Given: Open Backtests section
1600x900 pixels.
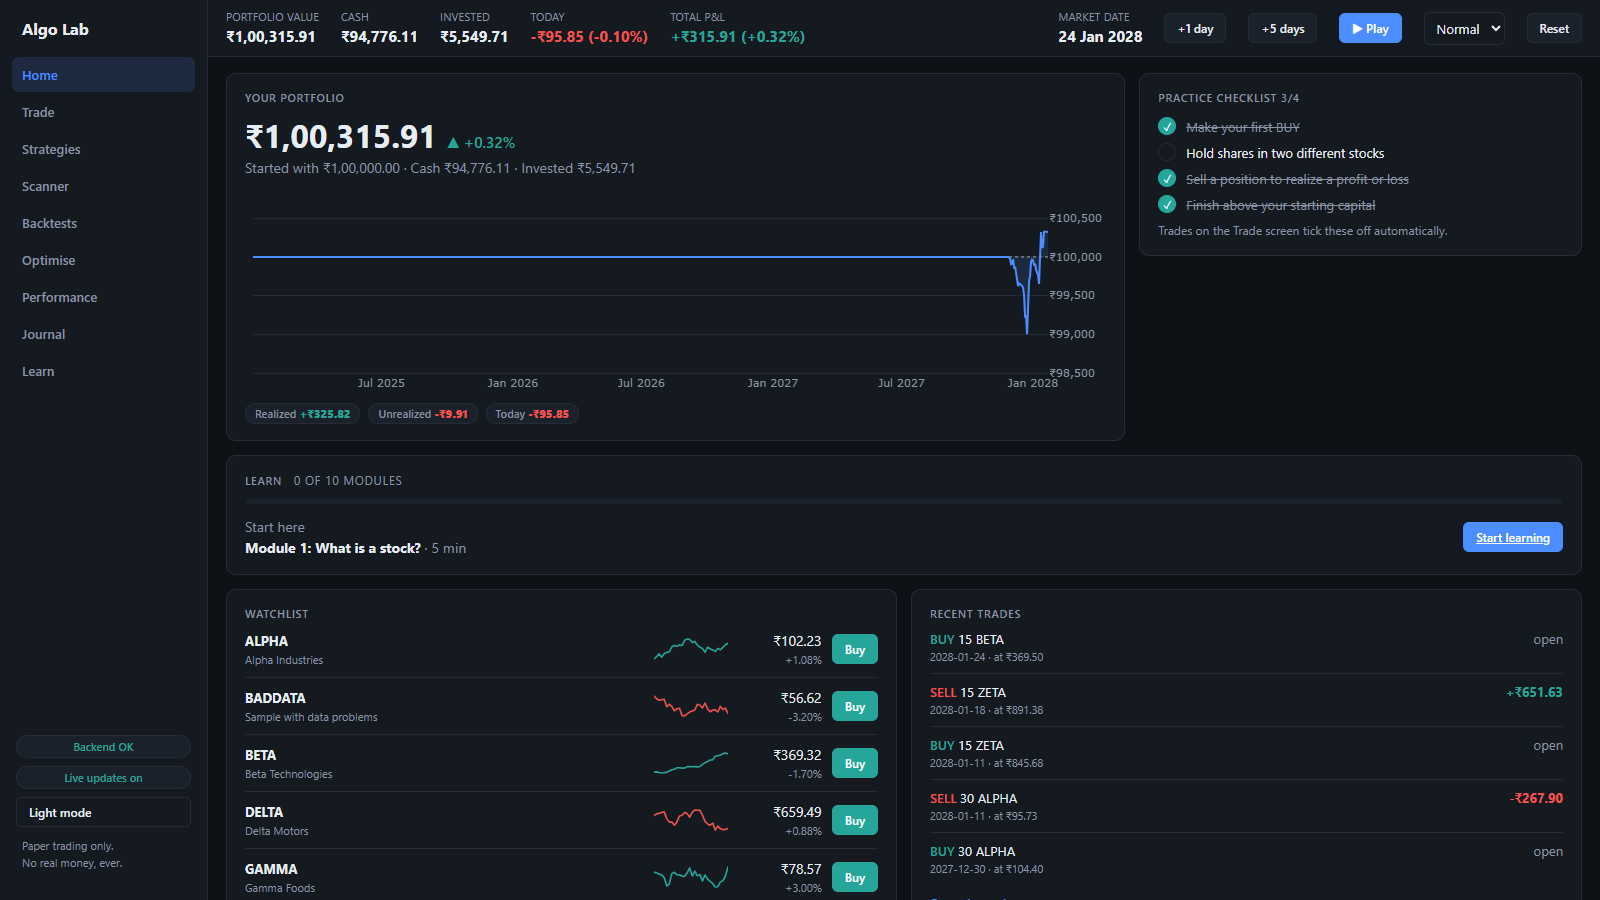Looking at the screenshot, I should [x=103, y=223].
